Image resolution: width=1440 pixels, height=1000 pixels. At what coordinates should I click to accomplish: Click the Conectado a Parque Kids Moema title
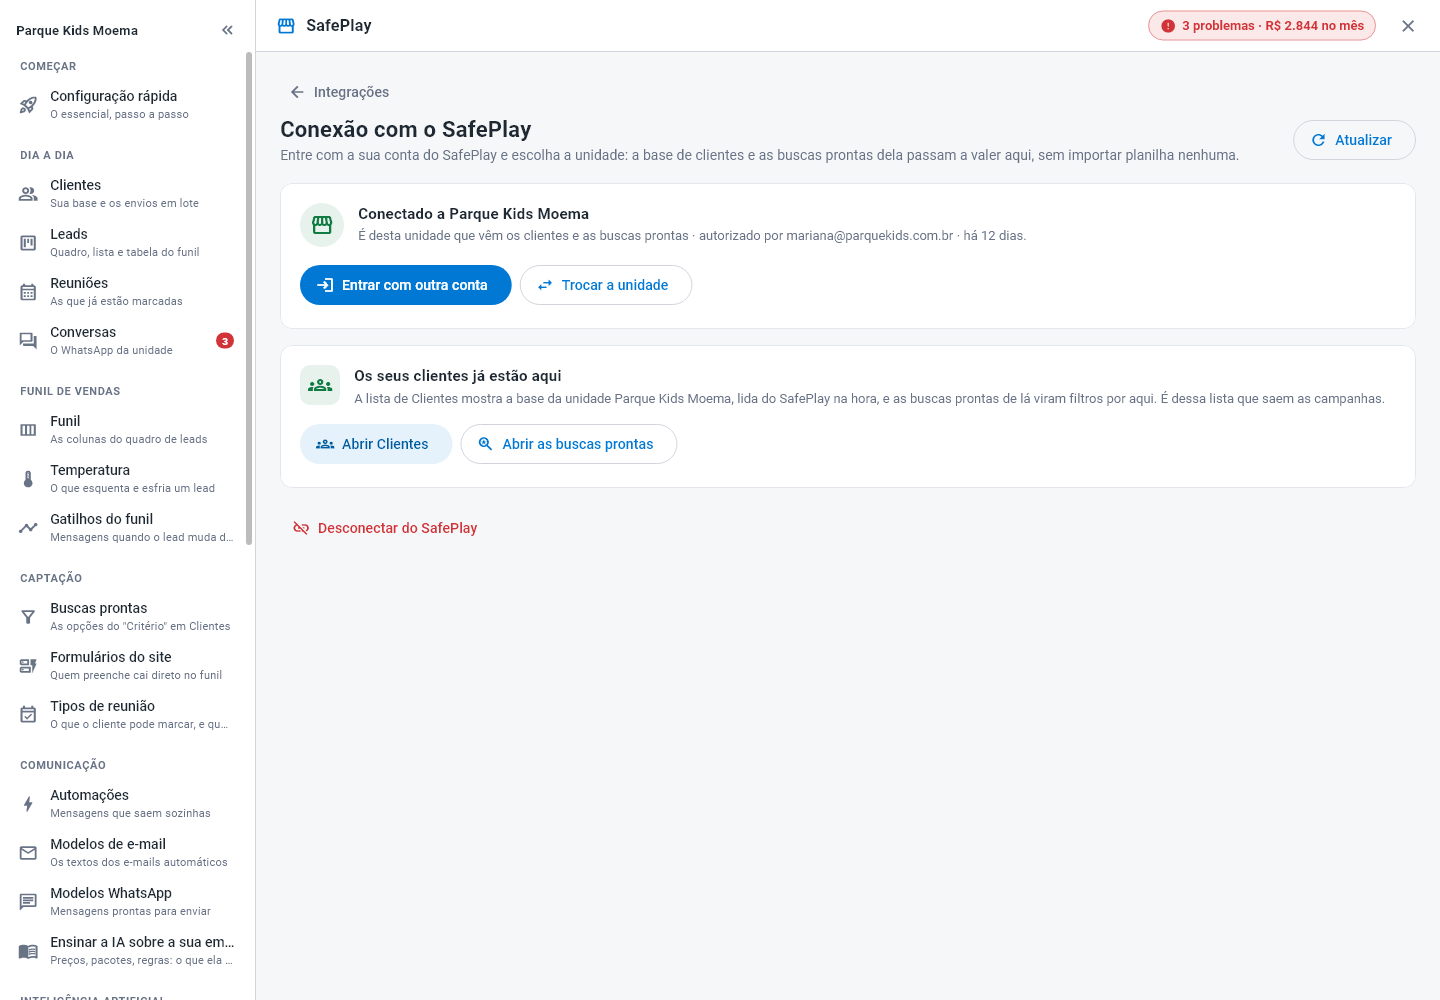click(473, 214)
